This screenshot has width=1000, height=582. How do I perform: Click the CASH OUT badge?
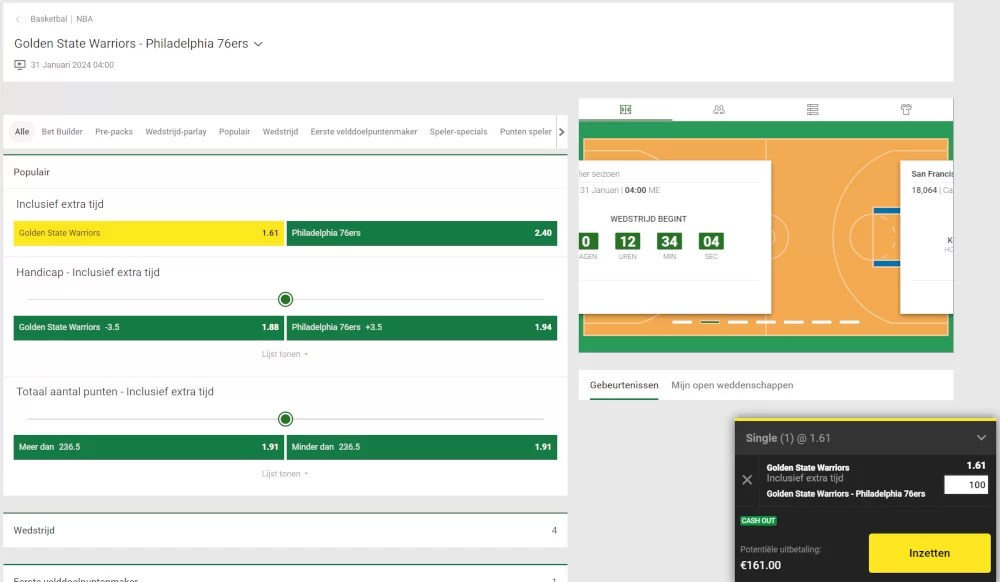point(758,521)
